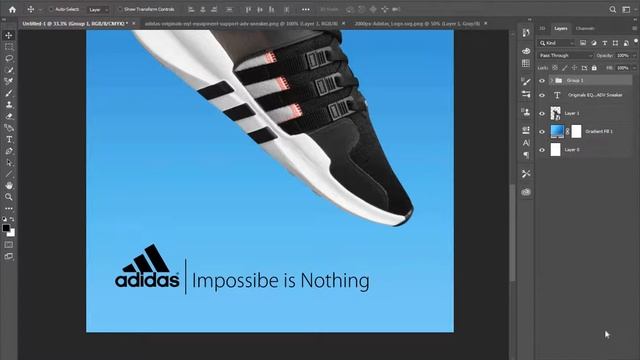Enable the Auto-Select checkbox
Viewport: 640px width, 360px height.
(x=51, y=9)
